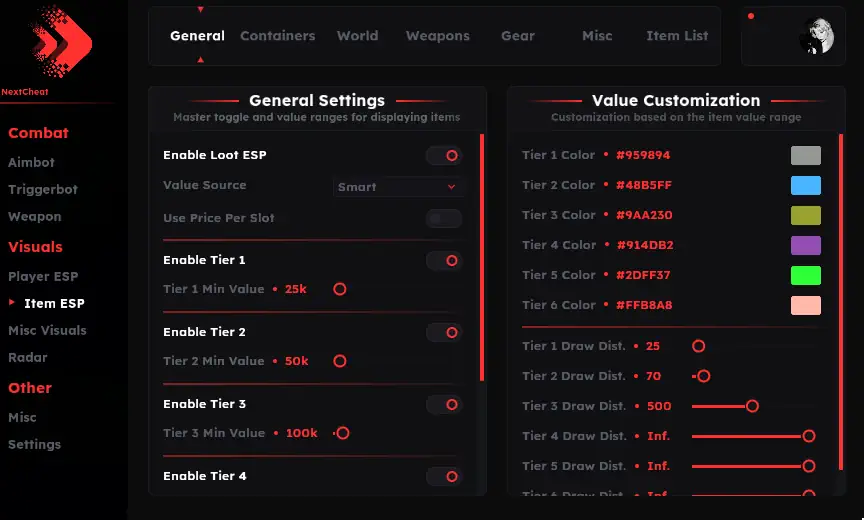
Task: Toggle the Use Price Per Slot switch
Action: (x=444, y=219)
